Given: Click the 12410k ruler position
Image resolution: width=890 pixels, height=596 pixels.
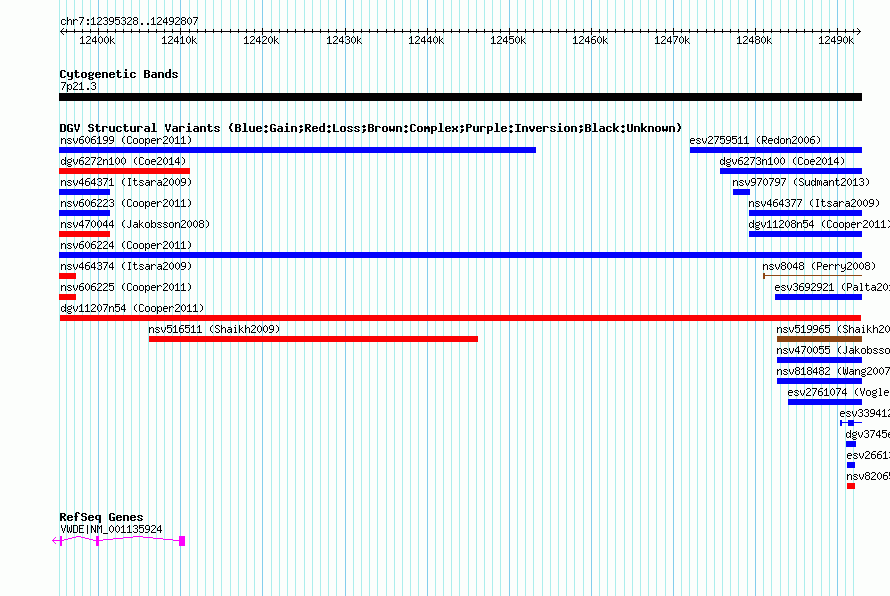Looking at the screenshot, I should (x=179, y=40).
